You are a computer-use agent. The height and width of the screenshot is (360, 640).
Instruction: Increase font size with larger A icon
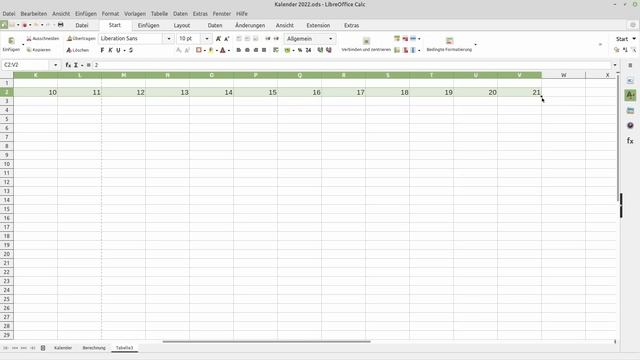218,38
